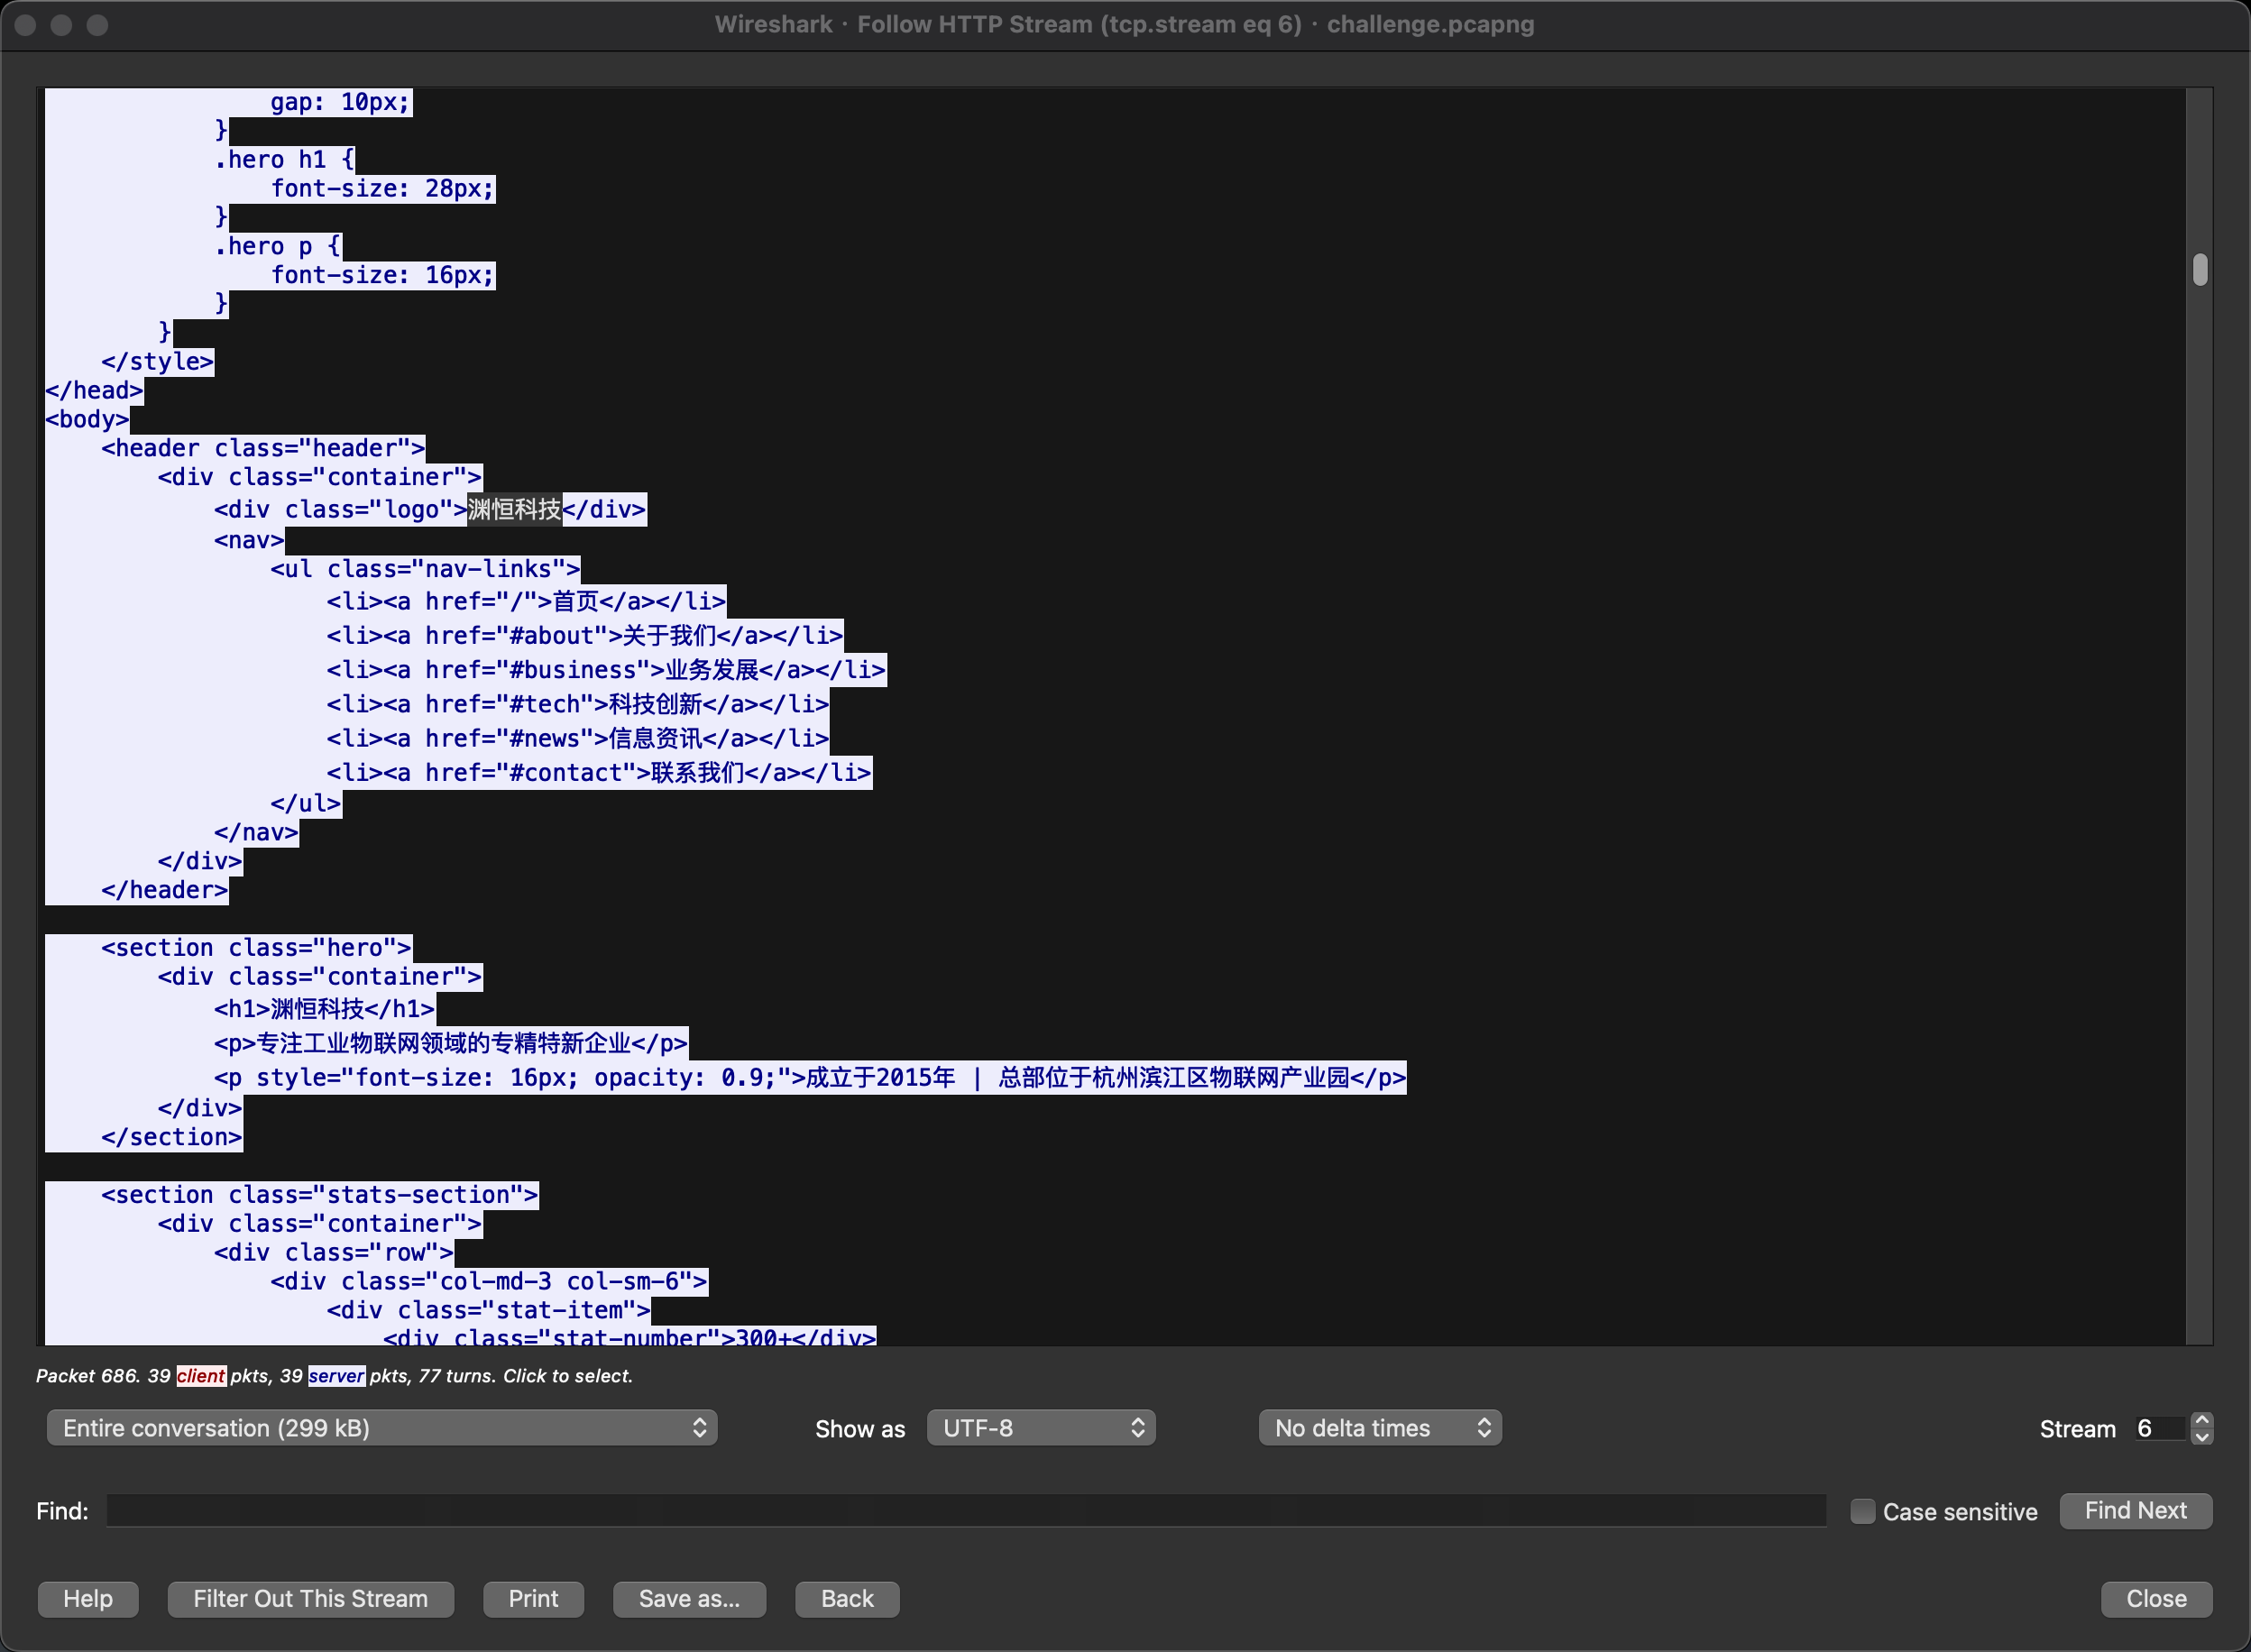Expand the No delta times dropdown
This screenshot has height=1652, width=2251.
pos(1380,1428)
